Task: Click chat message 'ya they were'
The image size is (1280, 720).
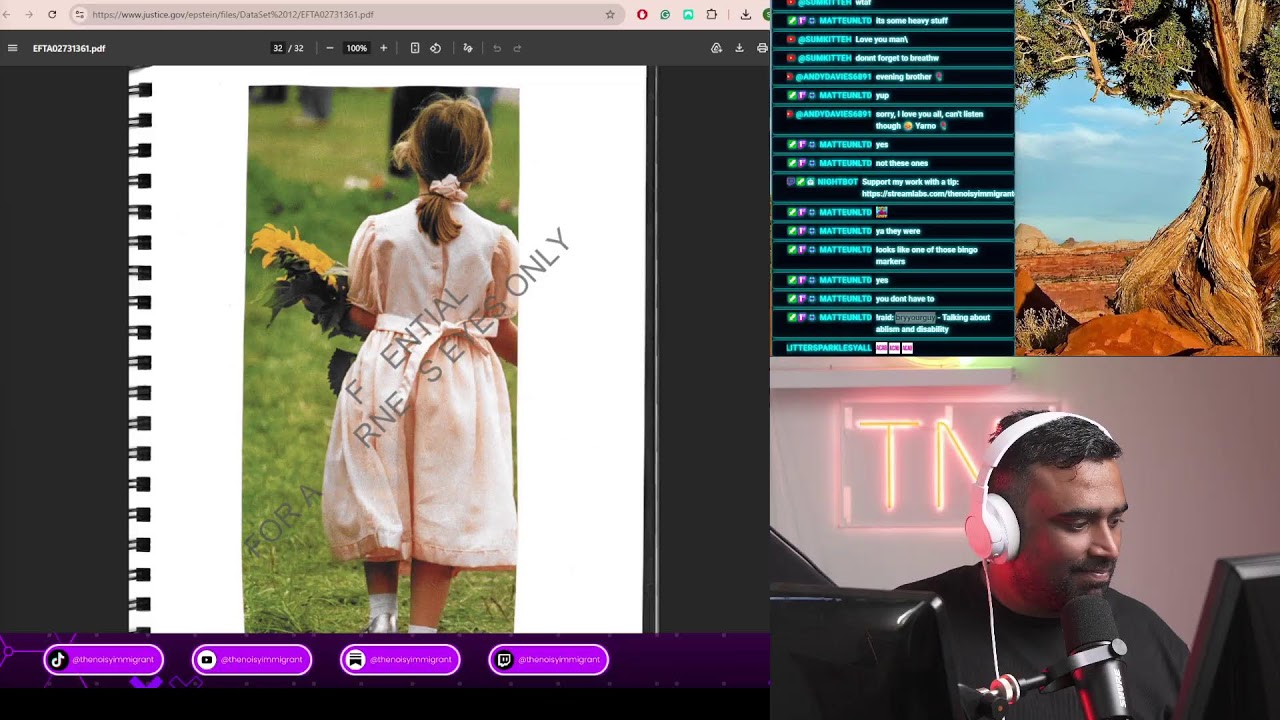Action: pyautogui.click(x=897, y=231)
